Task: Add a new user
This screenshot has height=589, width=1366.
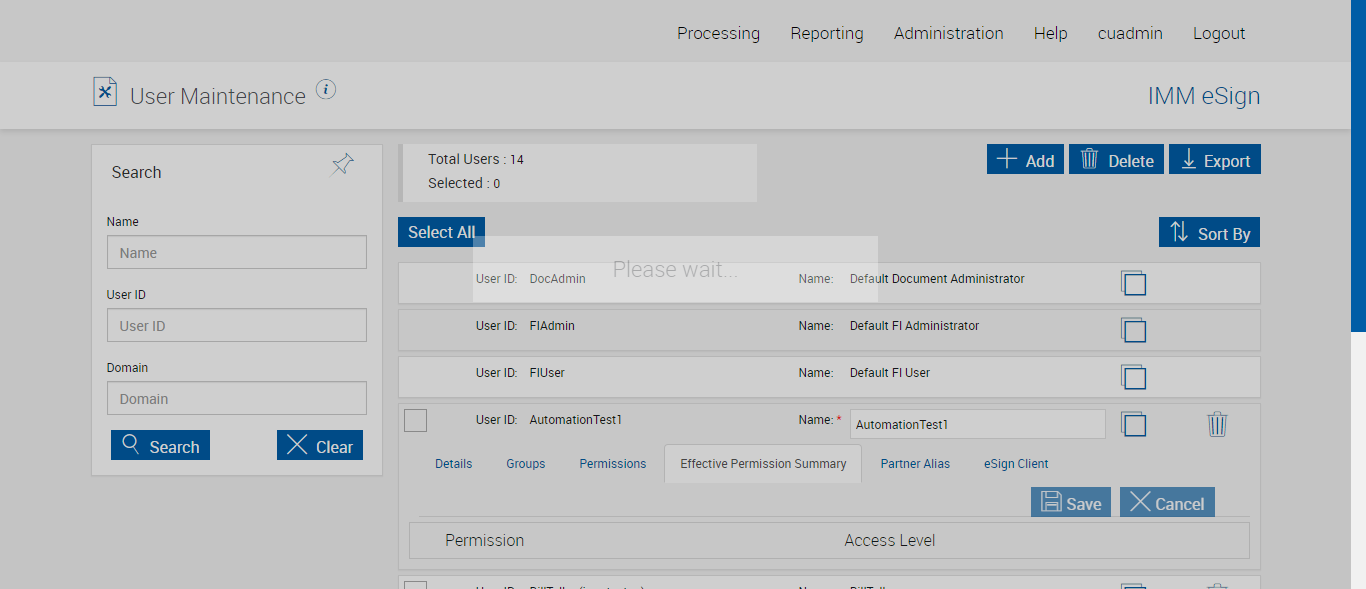Action: [x=1025, y=160]
